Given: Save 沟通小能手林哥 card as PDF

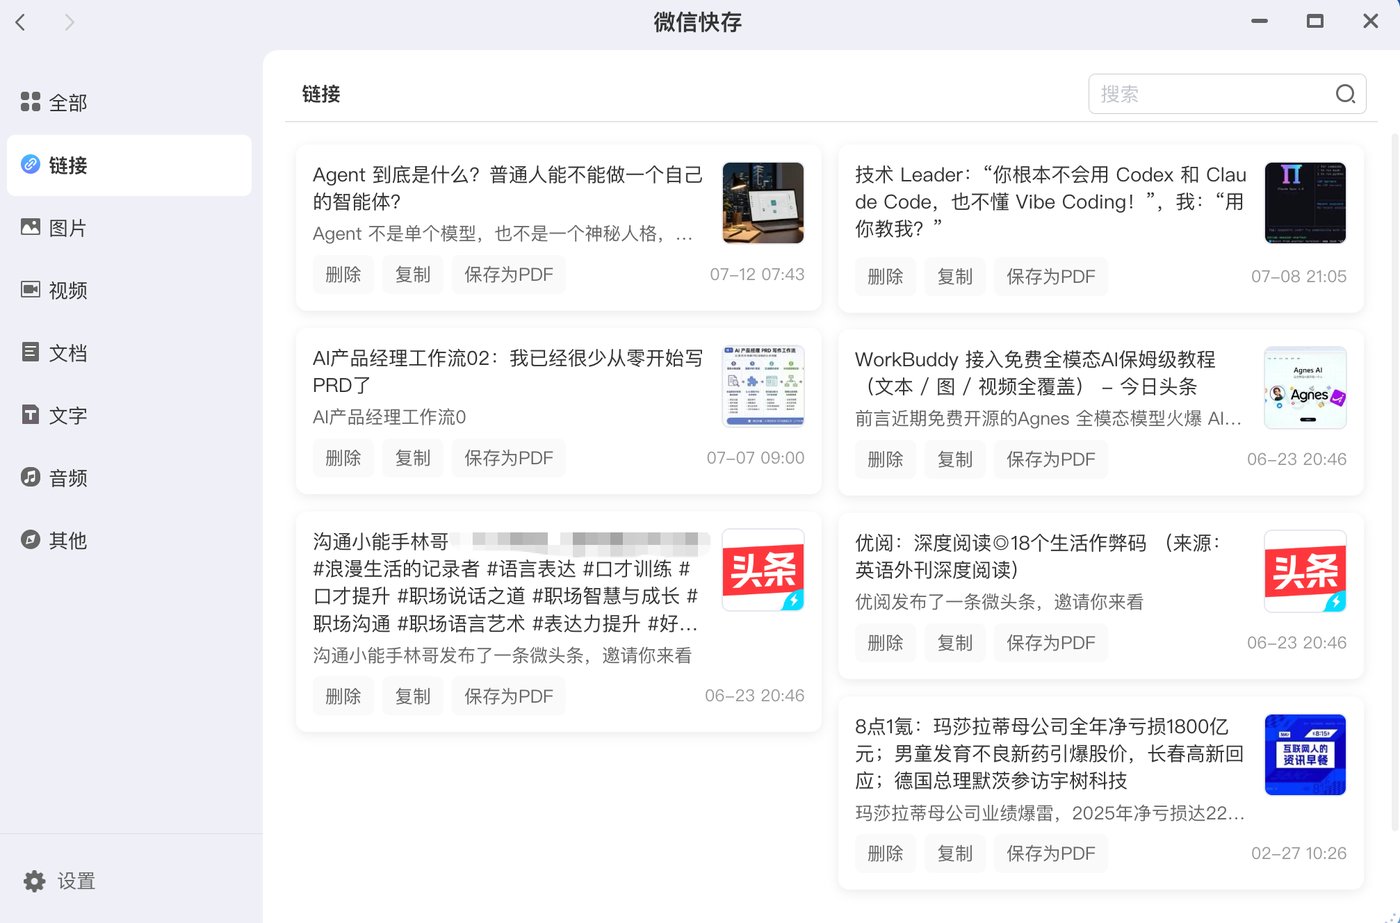Looking at the screenshot, I should coord(509,696).
